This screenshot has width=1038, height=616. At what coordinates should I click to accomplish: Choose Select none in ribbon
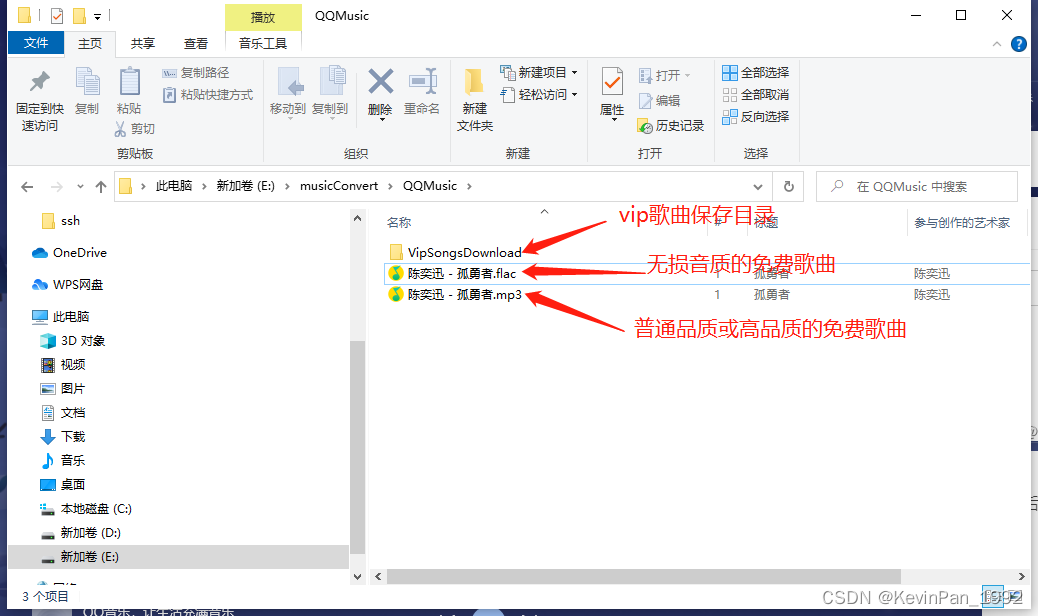(x=756, y=95)
